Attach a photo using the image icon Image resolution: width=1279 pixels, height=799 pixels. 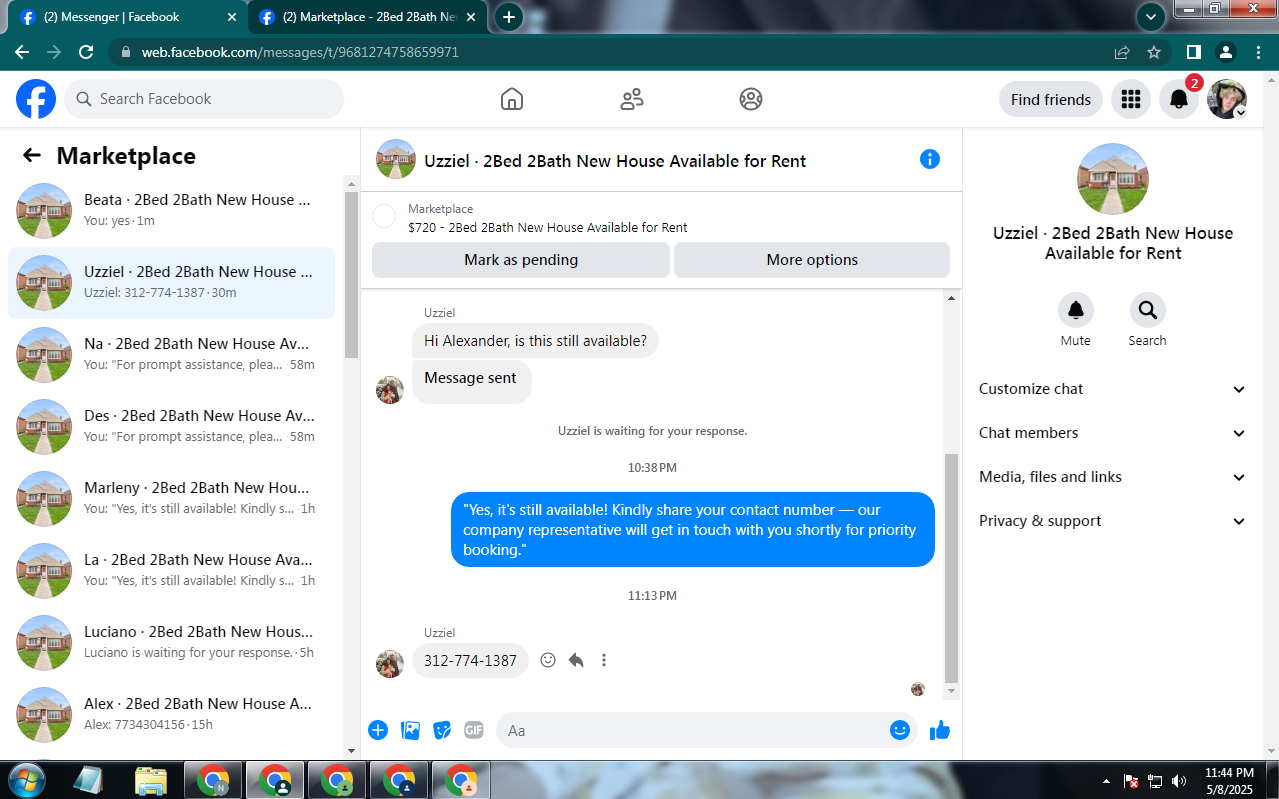[410, 730]
